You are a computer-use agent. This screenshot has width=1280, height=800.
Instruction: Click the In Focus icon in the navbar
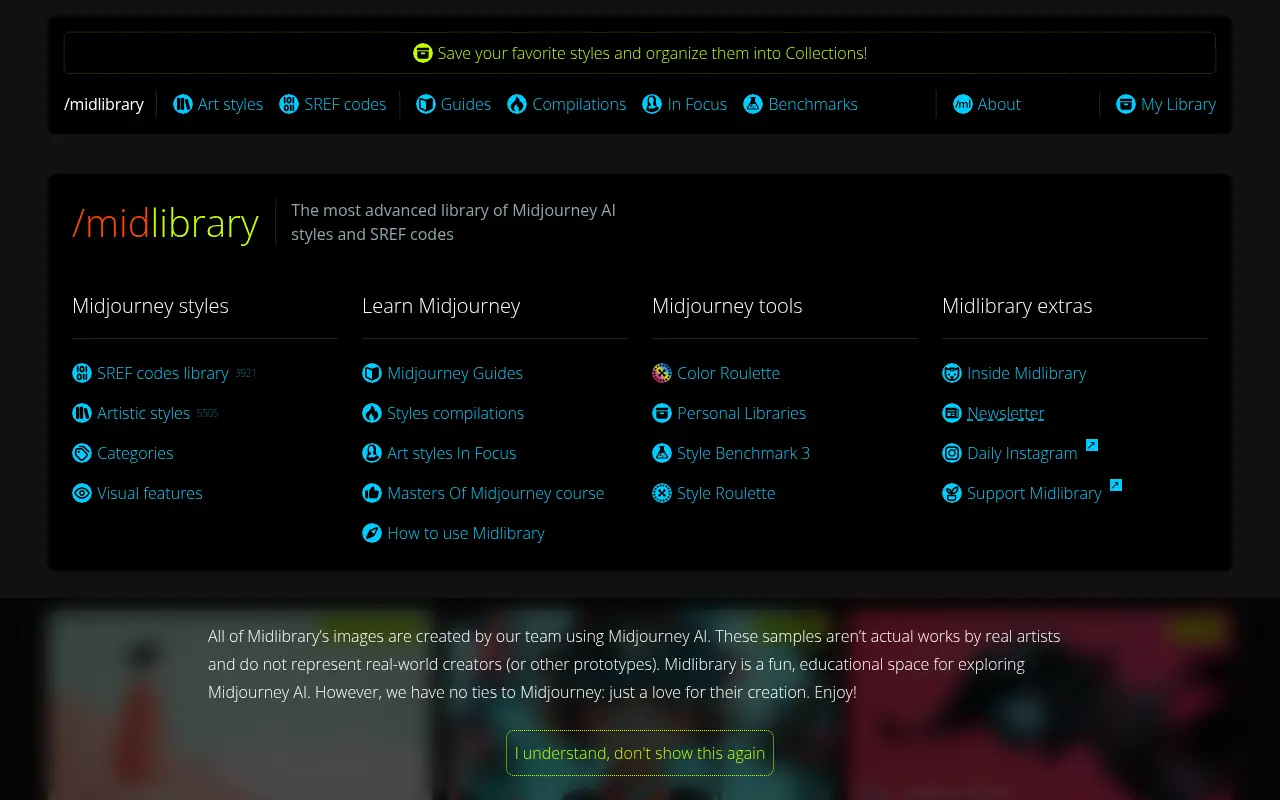652,104
